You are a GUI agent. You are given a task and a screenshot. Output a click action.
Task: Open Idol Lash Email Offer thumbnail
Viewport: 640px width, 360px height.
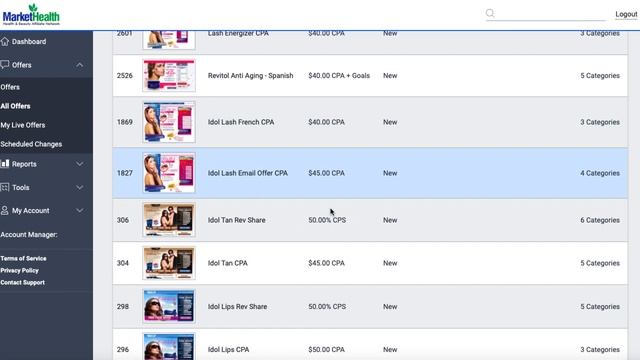169,173
